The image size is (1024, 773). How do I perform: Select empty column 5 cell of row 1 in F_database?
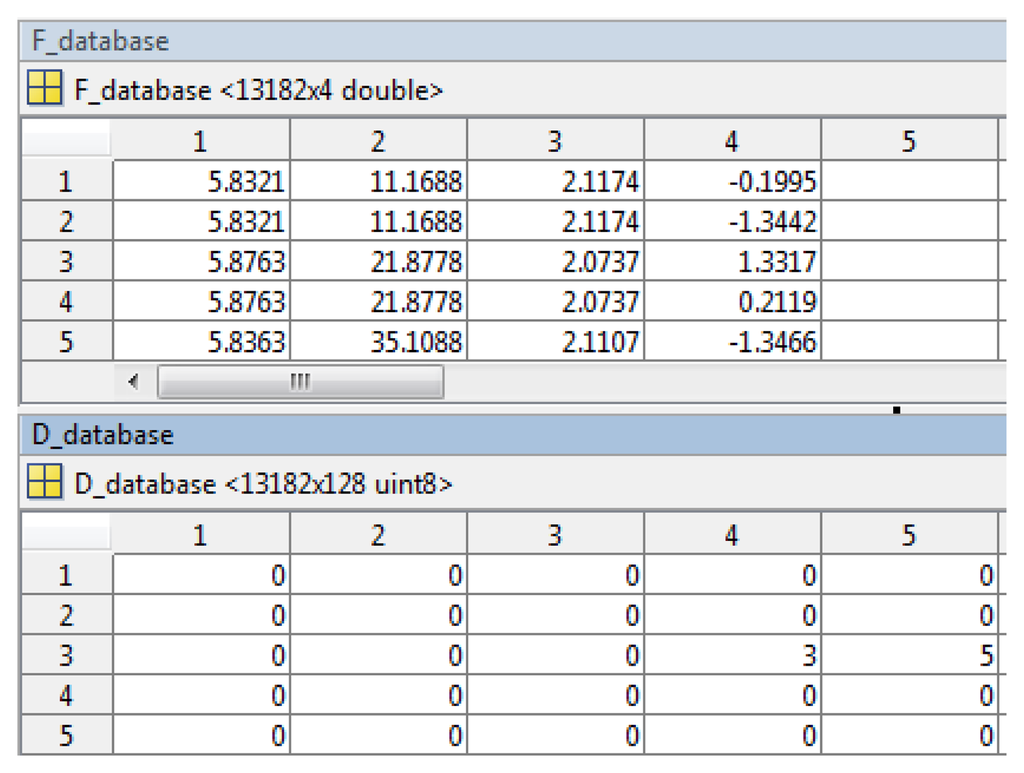coord(909,181)
